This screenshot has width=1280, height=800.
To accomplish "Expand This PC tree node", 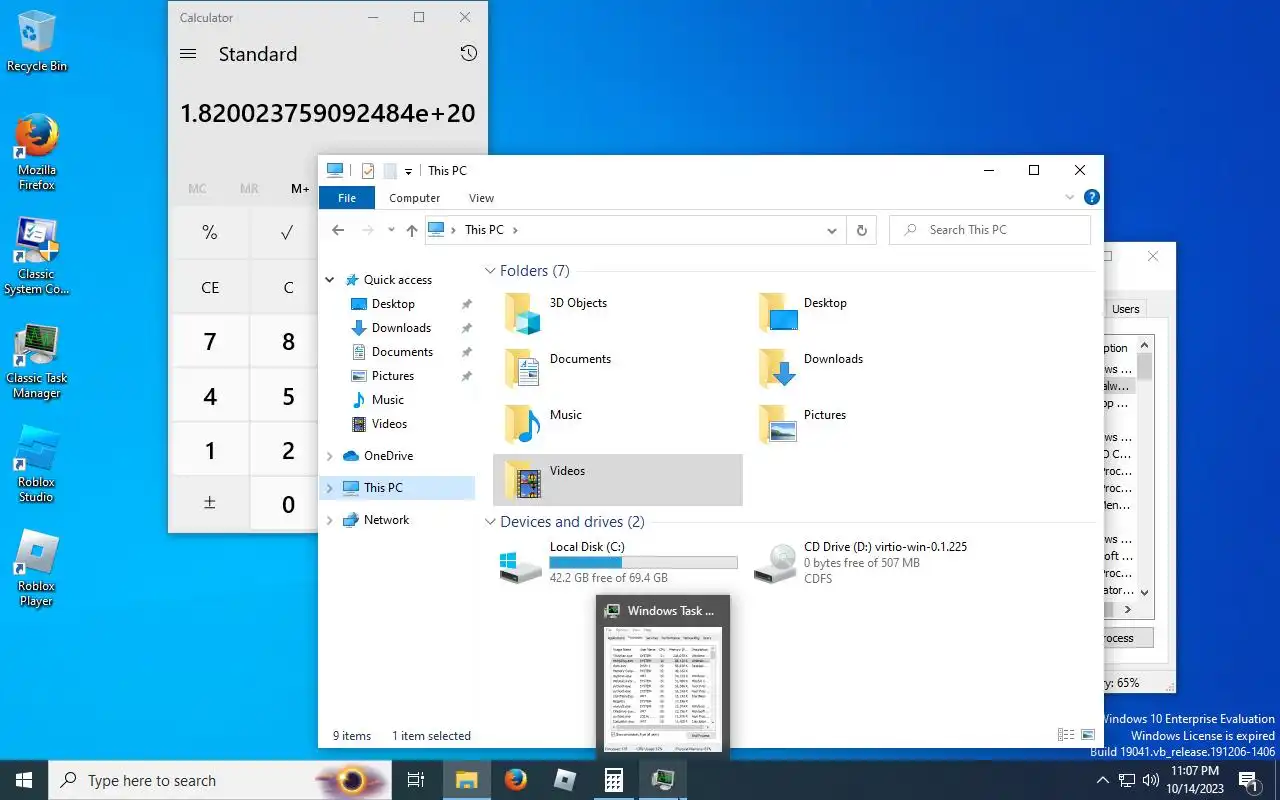I will pos(330,488).
